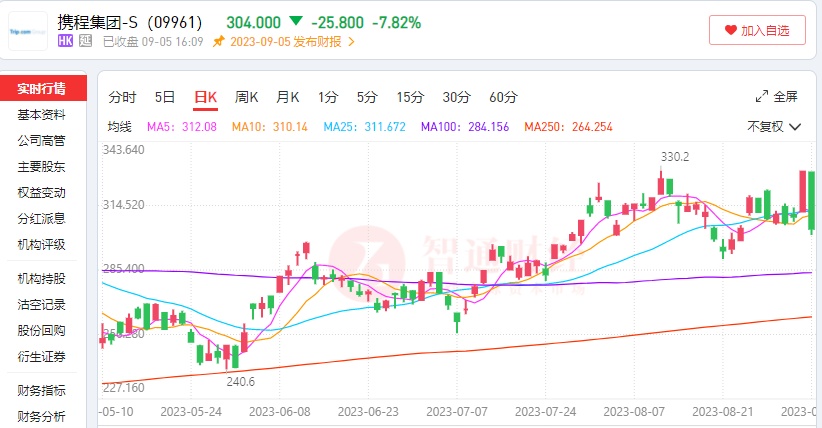Open 财务指标 in the sidebar
Screen dimensions: 822x428
pyautogui.click(x=41, y=391)
